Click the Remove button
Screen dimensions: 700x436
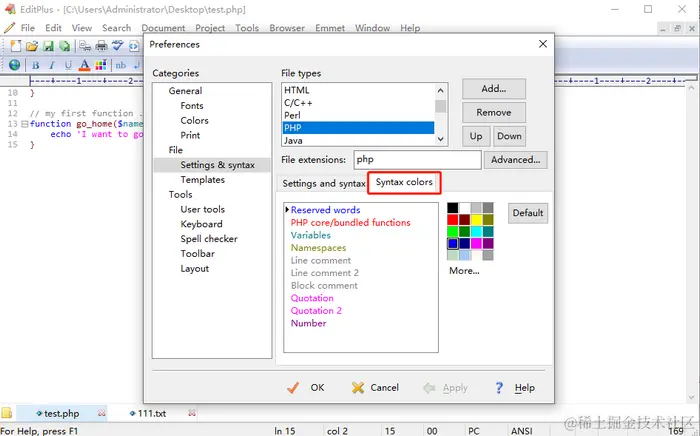494,112
